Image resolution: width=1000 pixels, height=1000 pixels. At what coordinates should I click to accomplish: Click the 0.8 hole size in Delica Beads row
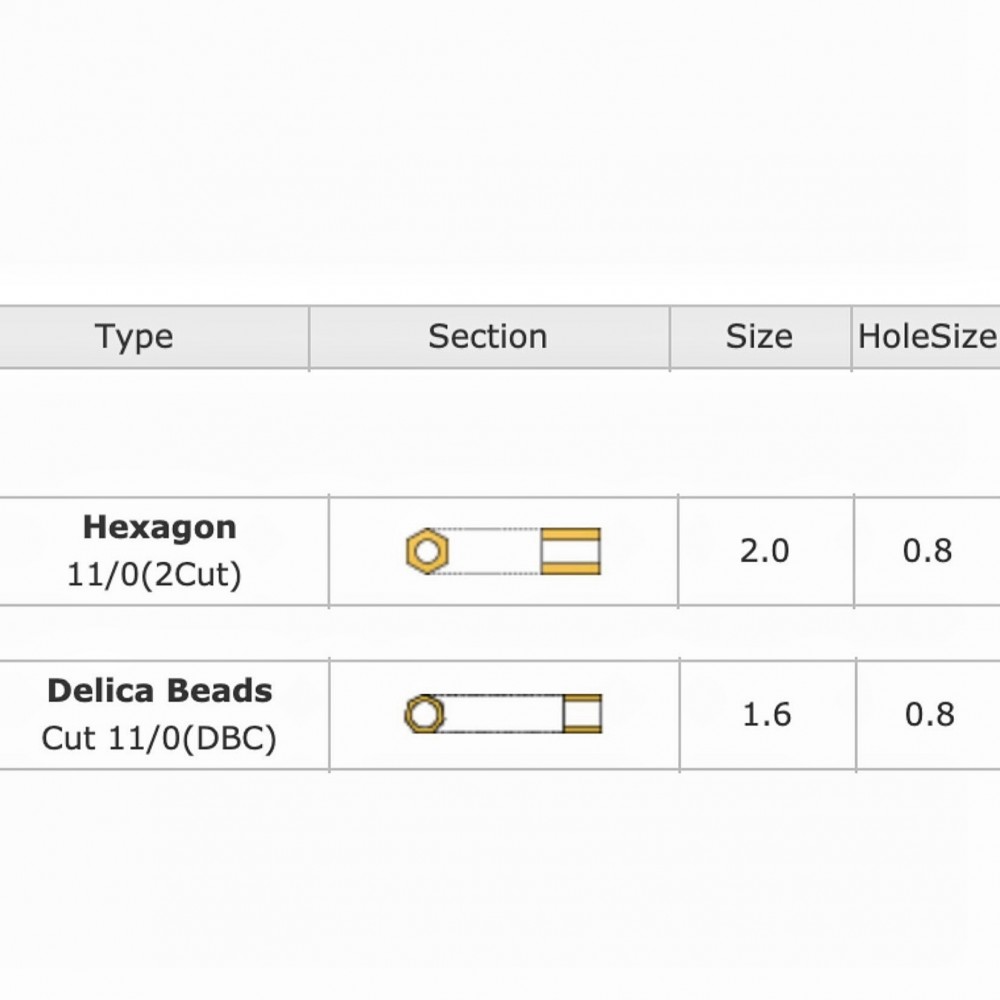(929, 715)
